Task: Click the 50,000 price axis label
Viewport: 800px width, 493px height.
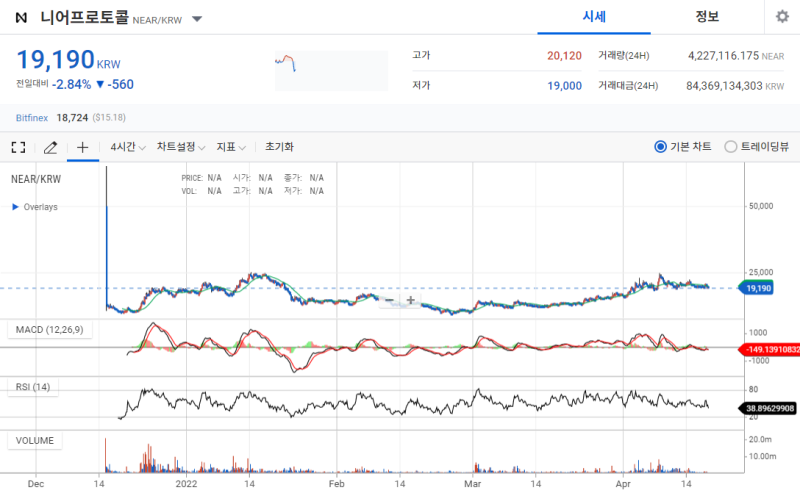Action: [761, 206]
